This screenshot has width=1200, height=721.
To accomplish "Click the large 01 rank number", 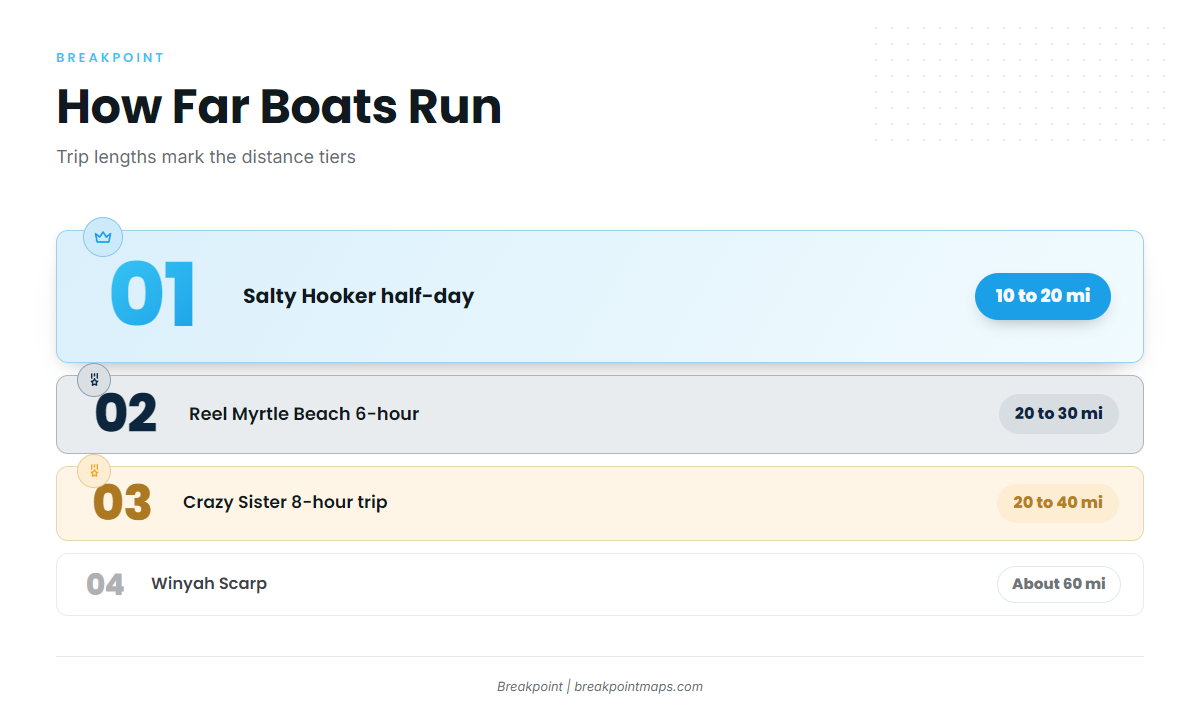I will pyautogui.click(x=152, y=295).
